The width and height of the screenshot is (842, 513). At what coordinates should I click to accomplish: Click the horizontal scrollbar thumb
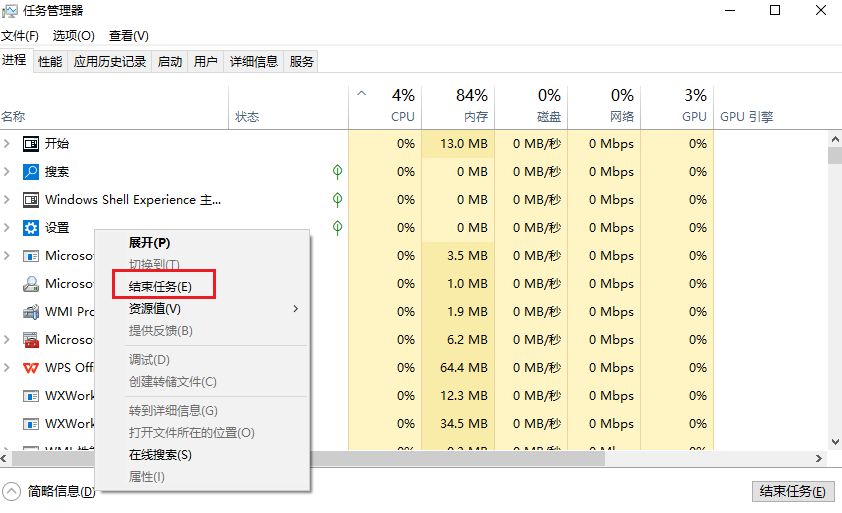point(308,458)
